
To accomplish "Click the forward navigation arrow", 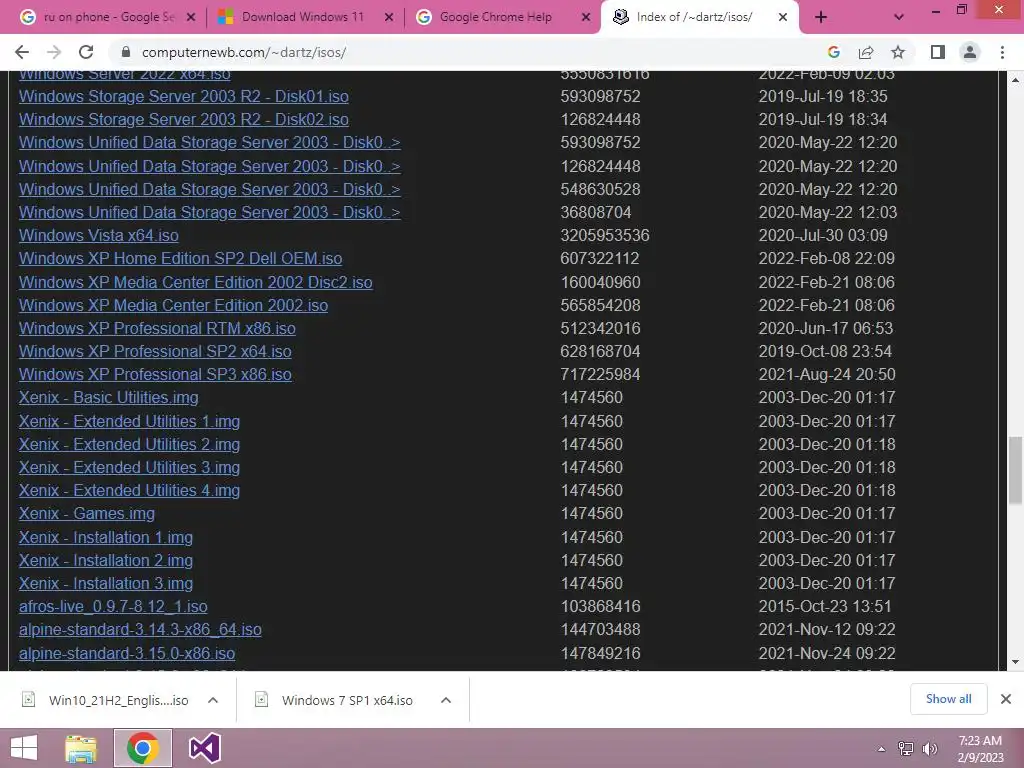I will pos(54,52).
